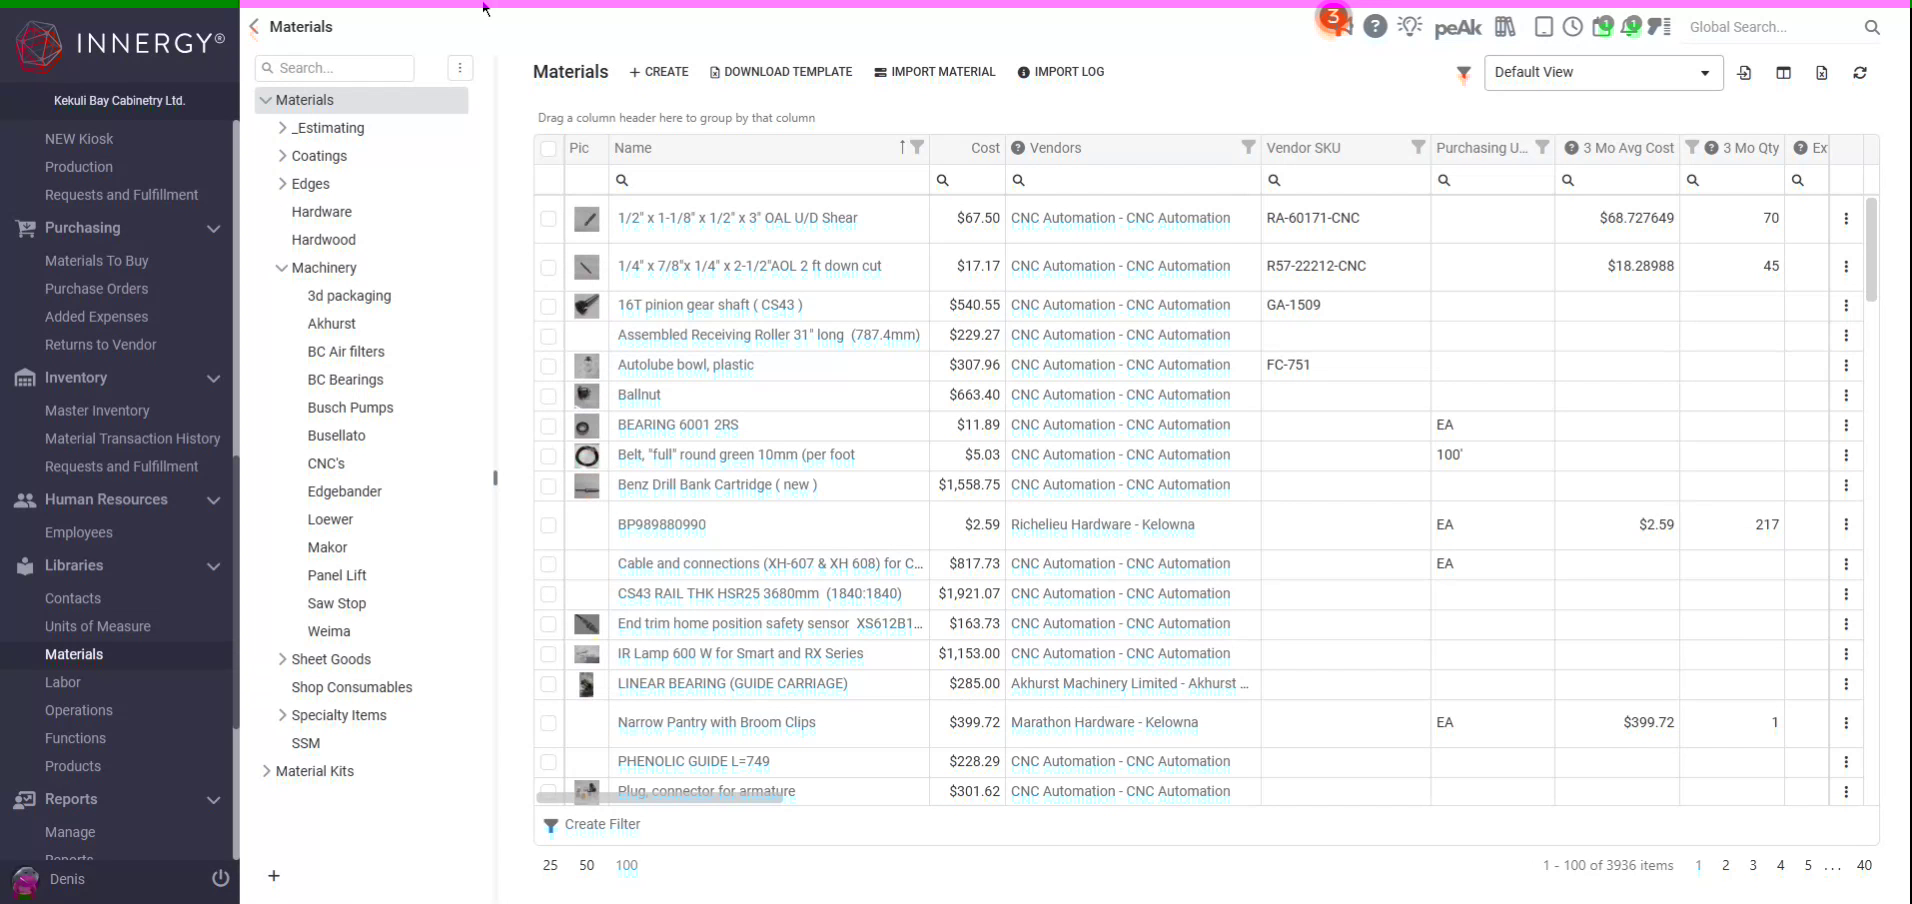Open the column chooser icon
The image size is (1912, 904).
(x=1784, y=73)
